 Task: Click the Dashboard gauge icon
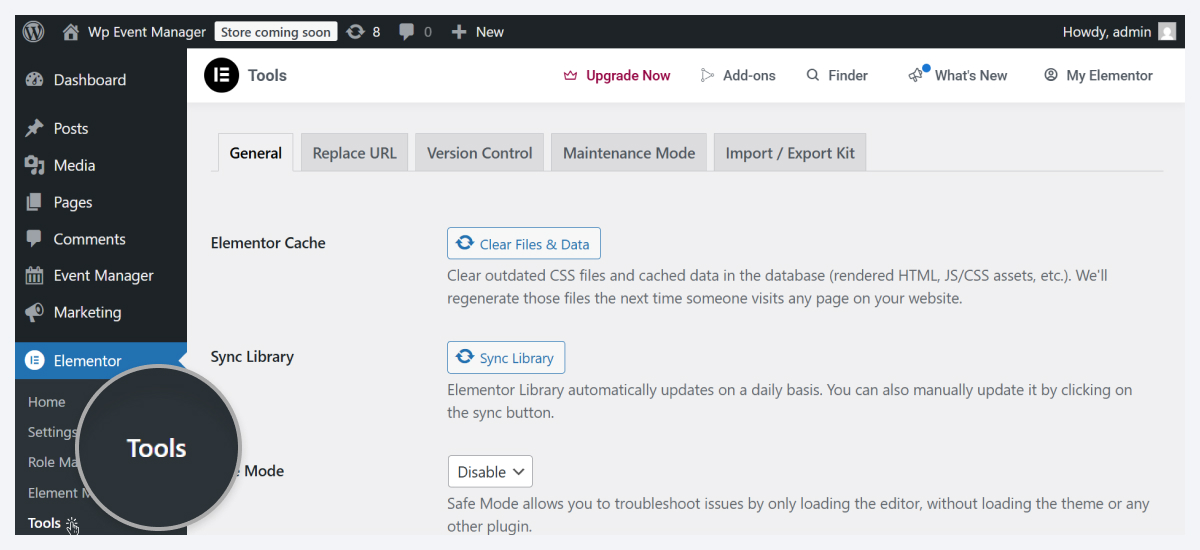pyautogui.click(x=35, y=80)
